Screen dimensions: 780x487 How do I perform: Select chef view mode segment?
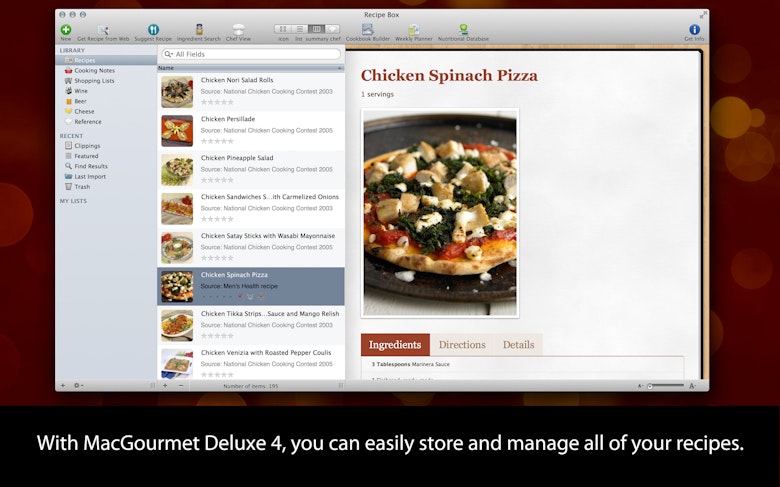pos(332,29)
